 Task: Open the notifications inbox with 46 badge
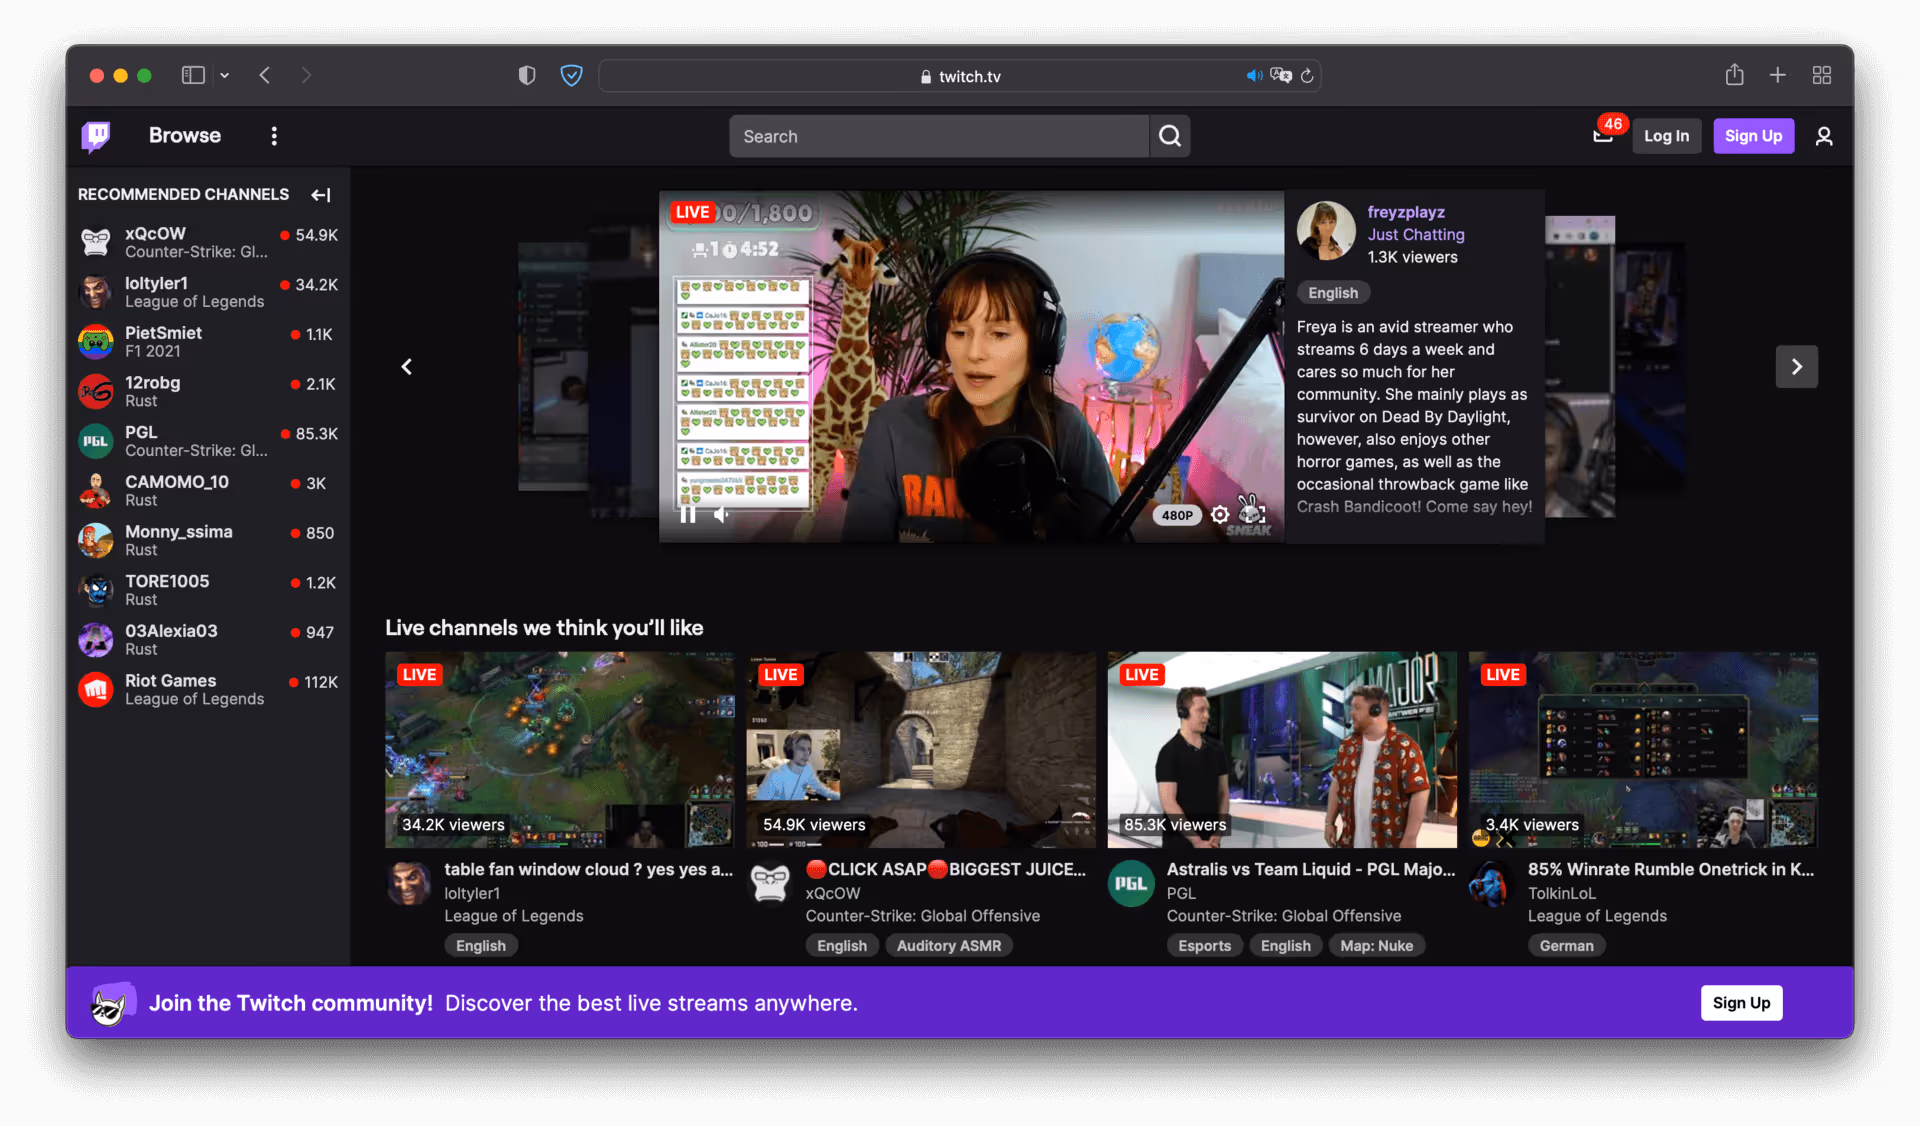(x=1603, y=136)
